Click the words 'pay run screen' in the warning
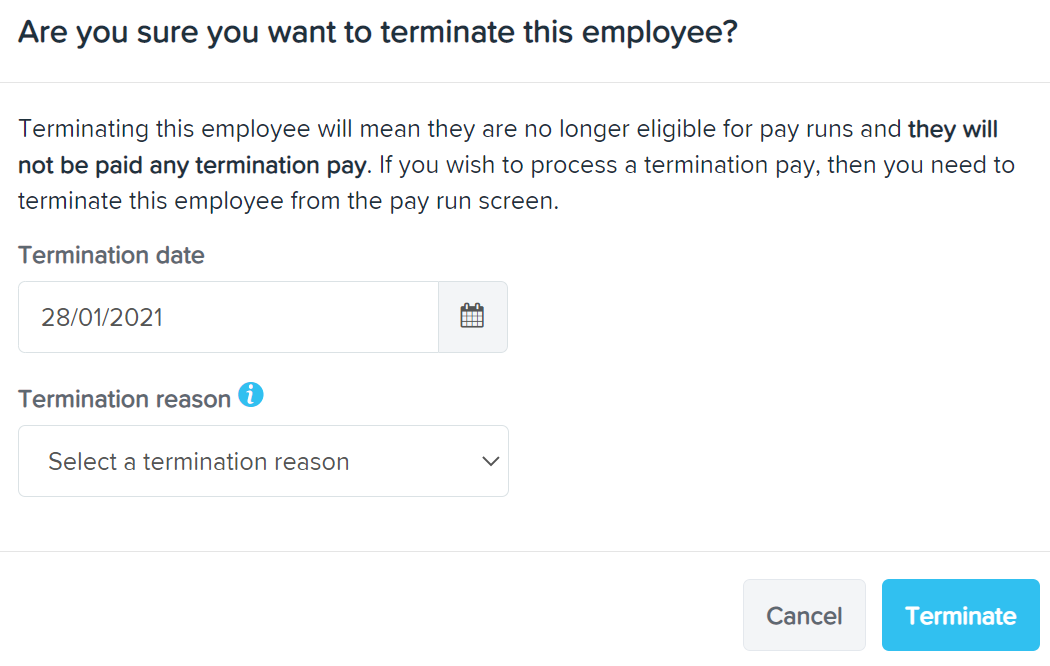 click(x=473, y=201)
